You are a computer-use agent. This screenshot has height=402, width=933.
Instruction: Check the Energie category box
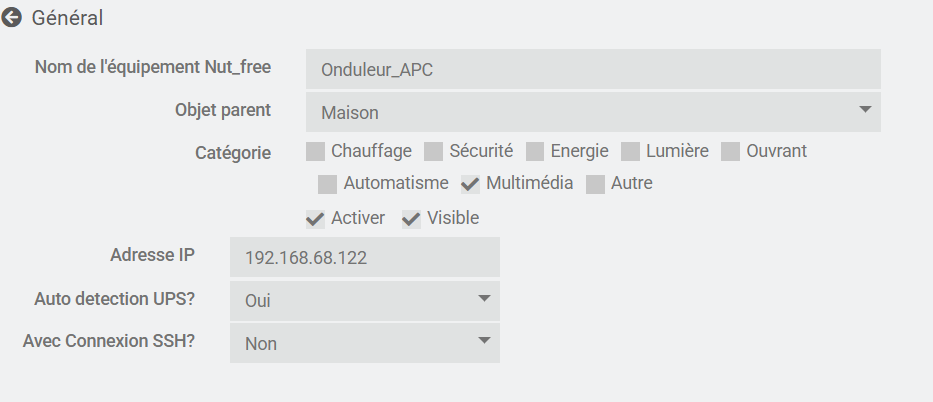click(x=535, y=152)
